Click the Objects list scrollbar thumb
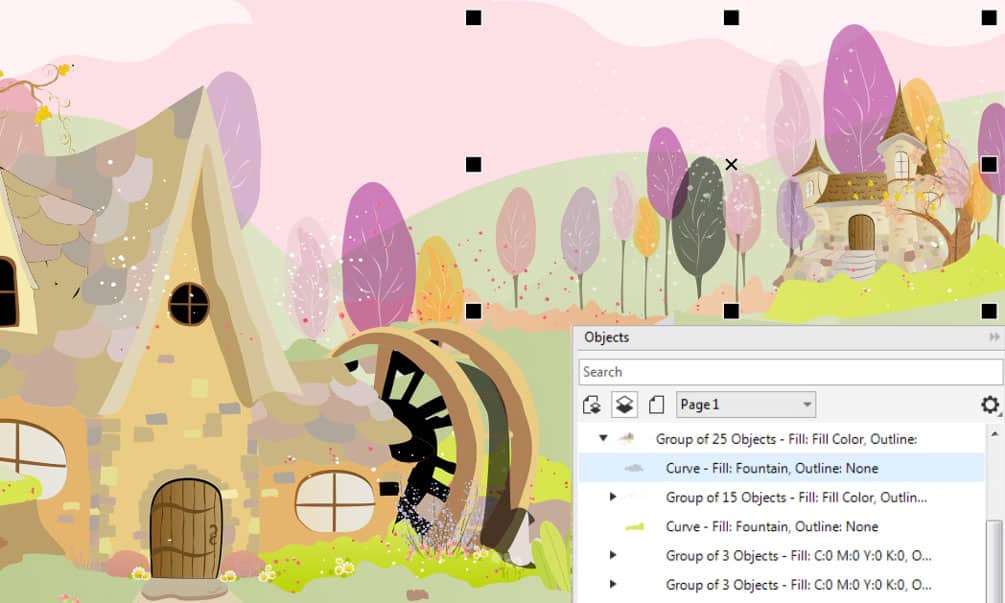The image size is (1005, 603). [994, 561]
